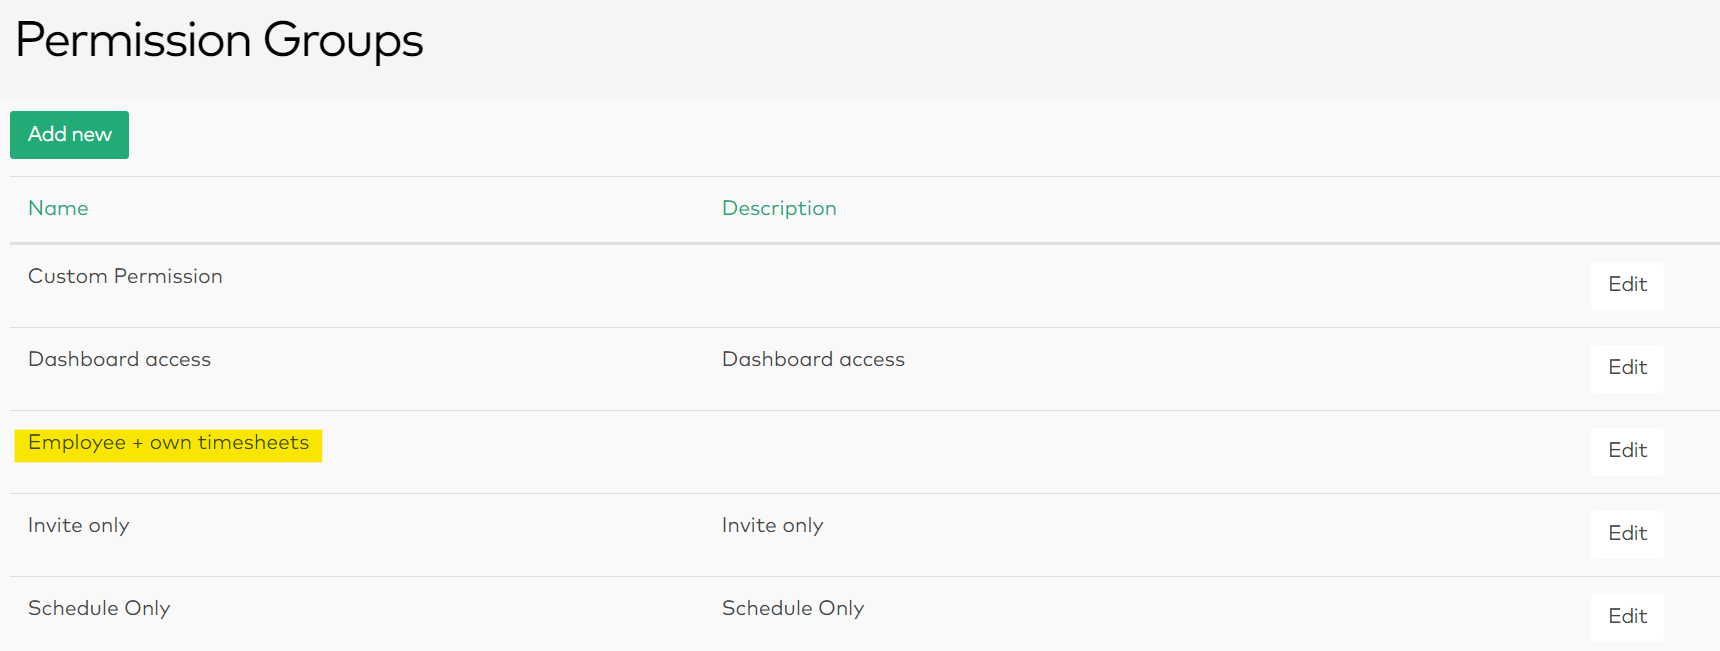Image resolution: width=1720 pixels, height=651 pixels.
Task: Select the Schedule Only name cell
Action: tap(99, 608)
